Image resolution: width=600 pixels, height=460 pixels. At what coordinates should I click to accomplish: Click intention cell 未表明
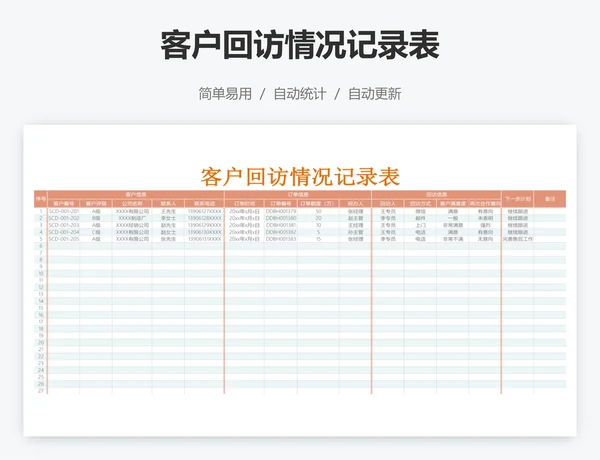pyautogui.click(x=485, y=218)
